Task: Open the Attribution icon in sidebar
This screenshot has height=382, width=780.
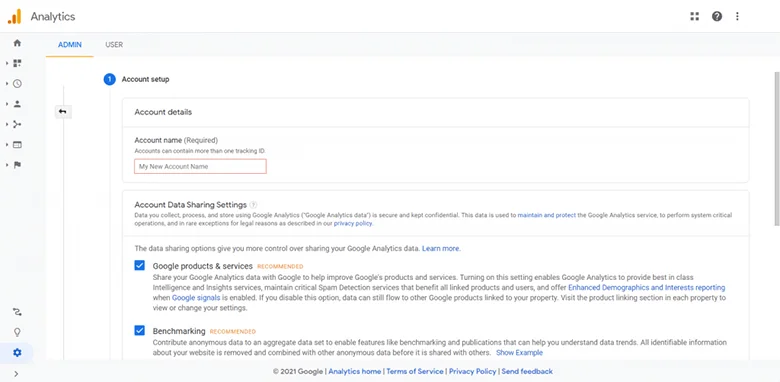Action: coord(17,312)
